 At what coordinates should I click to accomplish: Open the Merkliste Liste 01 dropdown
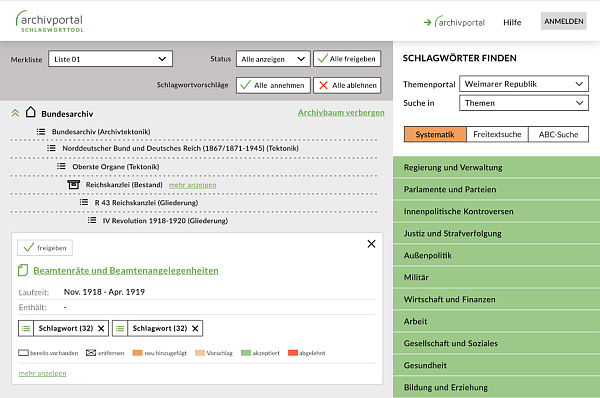[110, 59]
